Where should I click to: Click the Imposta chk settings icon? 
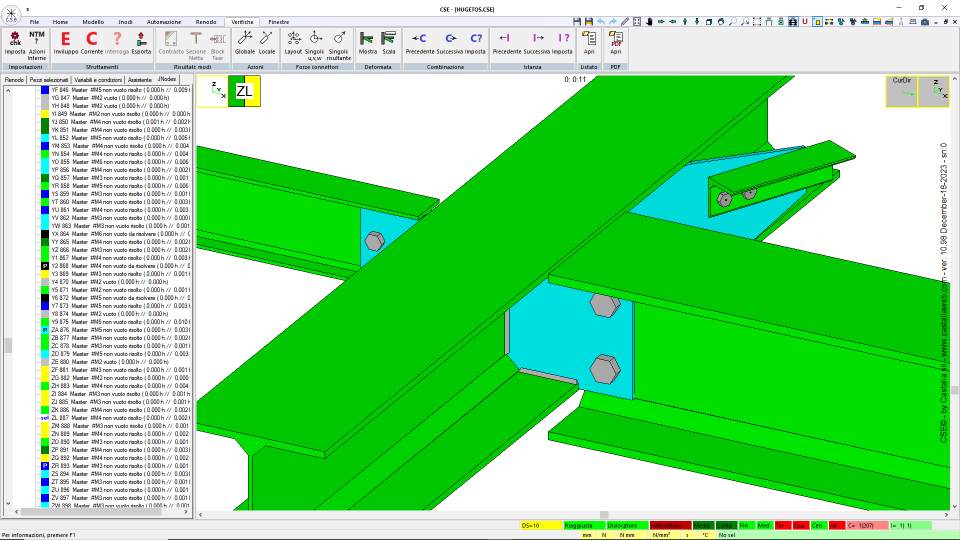coord(15,43)
